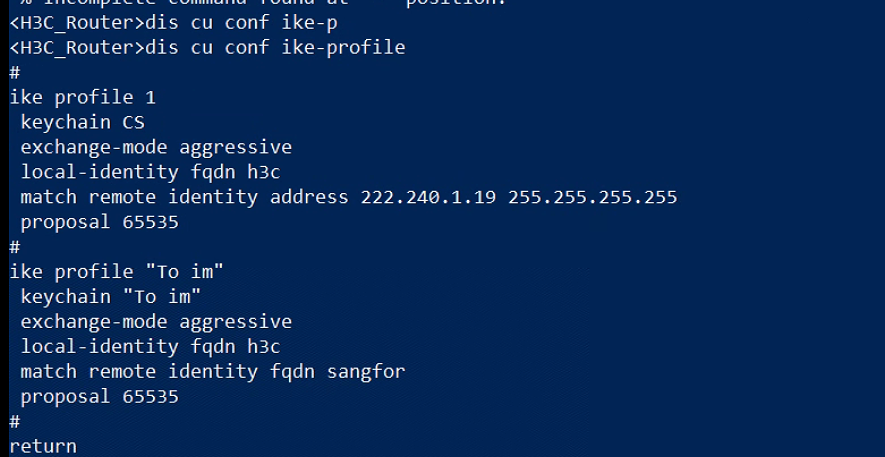Click 'exchange-mode aggressive' under ike profile 1
This screenshot has height=457, width=885.
[155, 147]
